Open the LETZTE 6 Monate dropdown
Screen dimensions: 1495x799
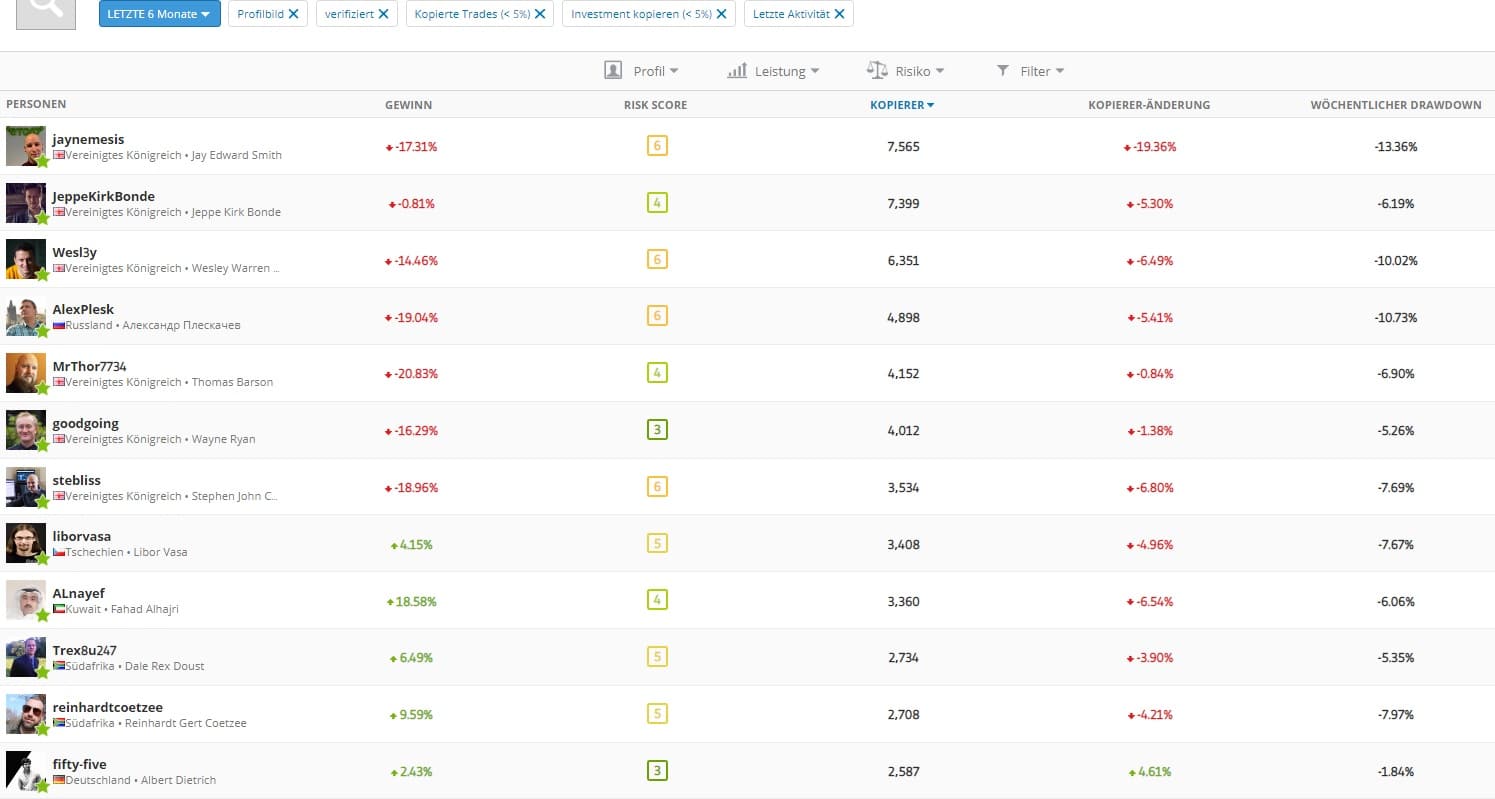(159, 14)
